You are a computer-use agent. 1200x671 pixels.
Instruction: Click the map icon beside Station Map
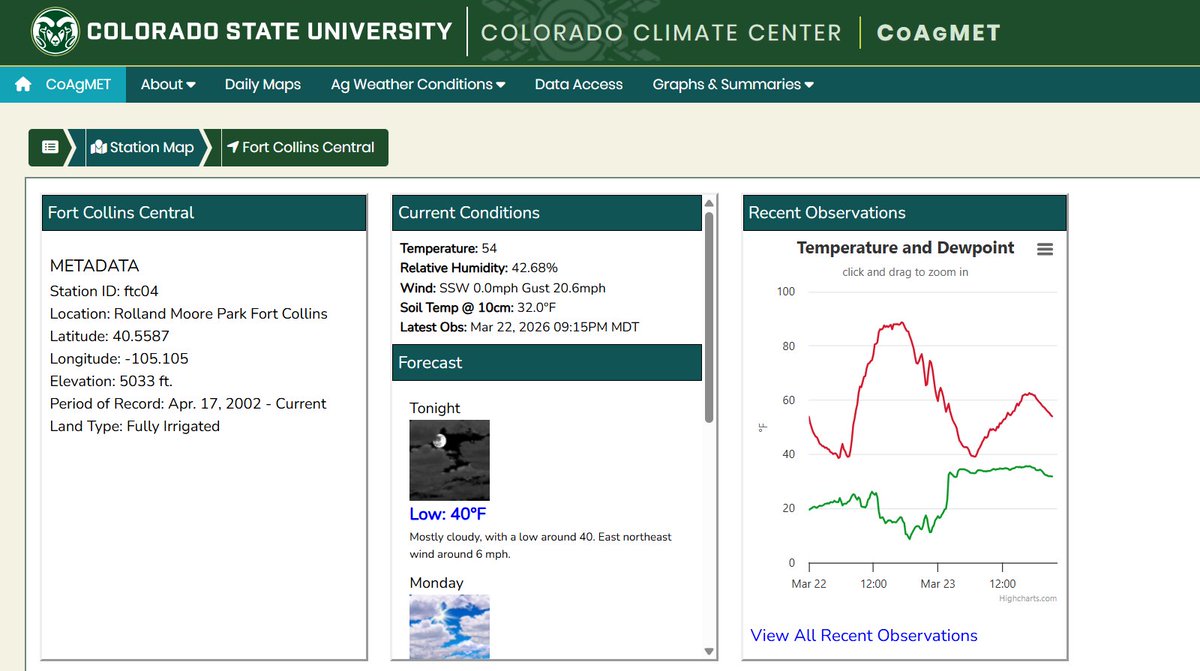pos(98,147)
